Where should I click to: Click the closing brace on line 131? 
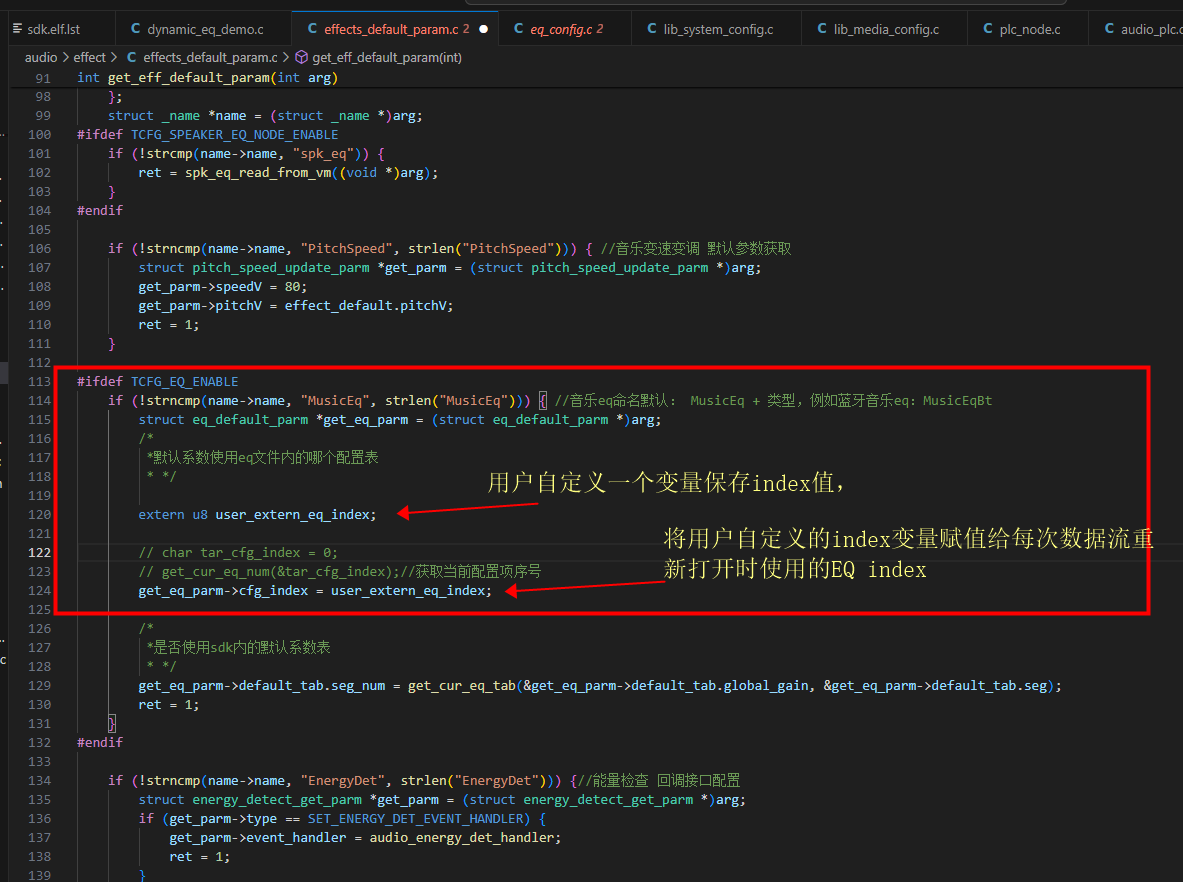pyautogui.click(x=112, y=724)
